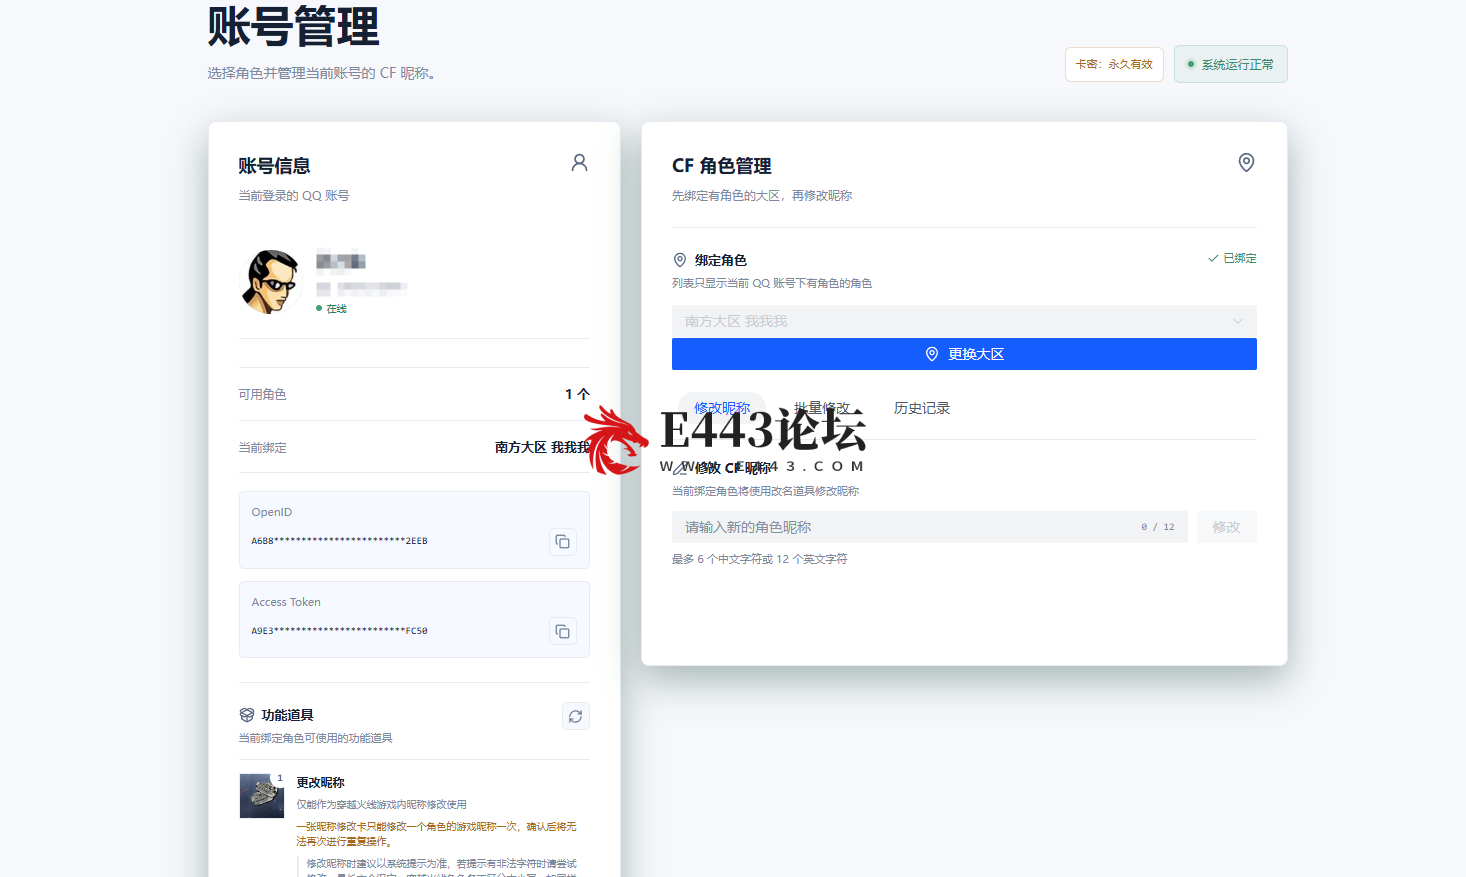The height and width of the screenshot is (877, 1466).
Task: Click the 在线 status text
Action: click(336, 309)
